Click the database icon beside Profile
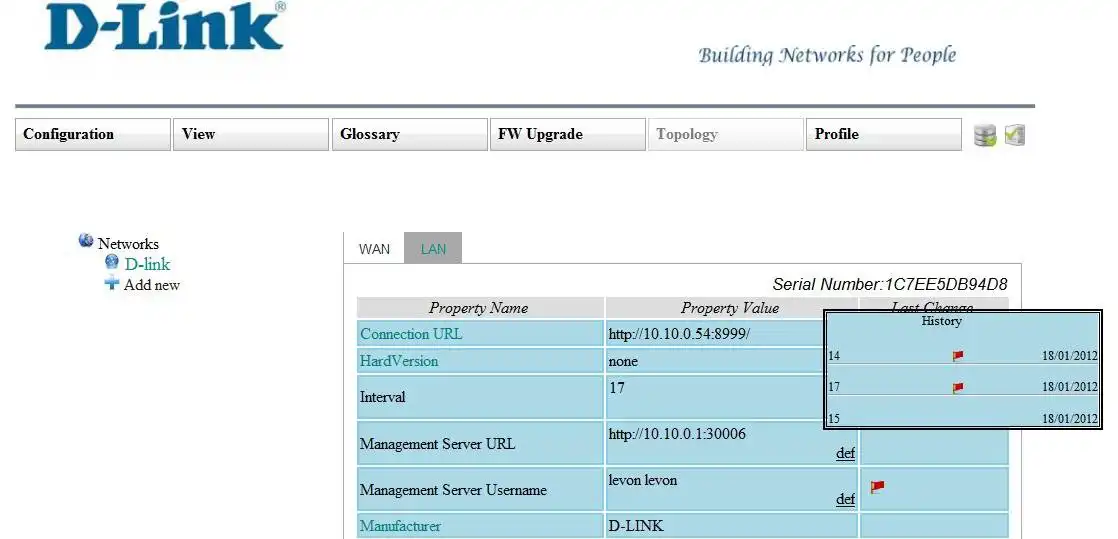This screenshot has height=539, width=1118. pos(985,135)
